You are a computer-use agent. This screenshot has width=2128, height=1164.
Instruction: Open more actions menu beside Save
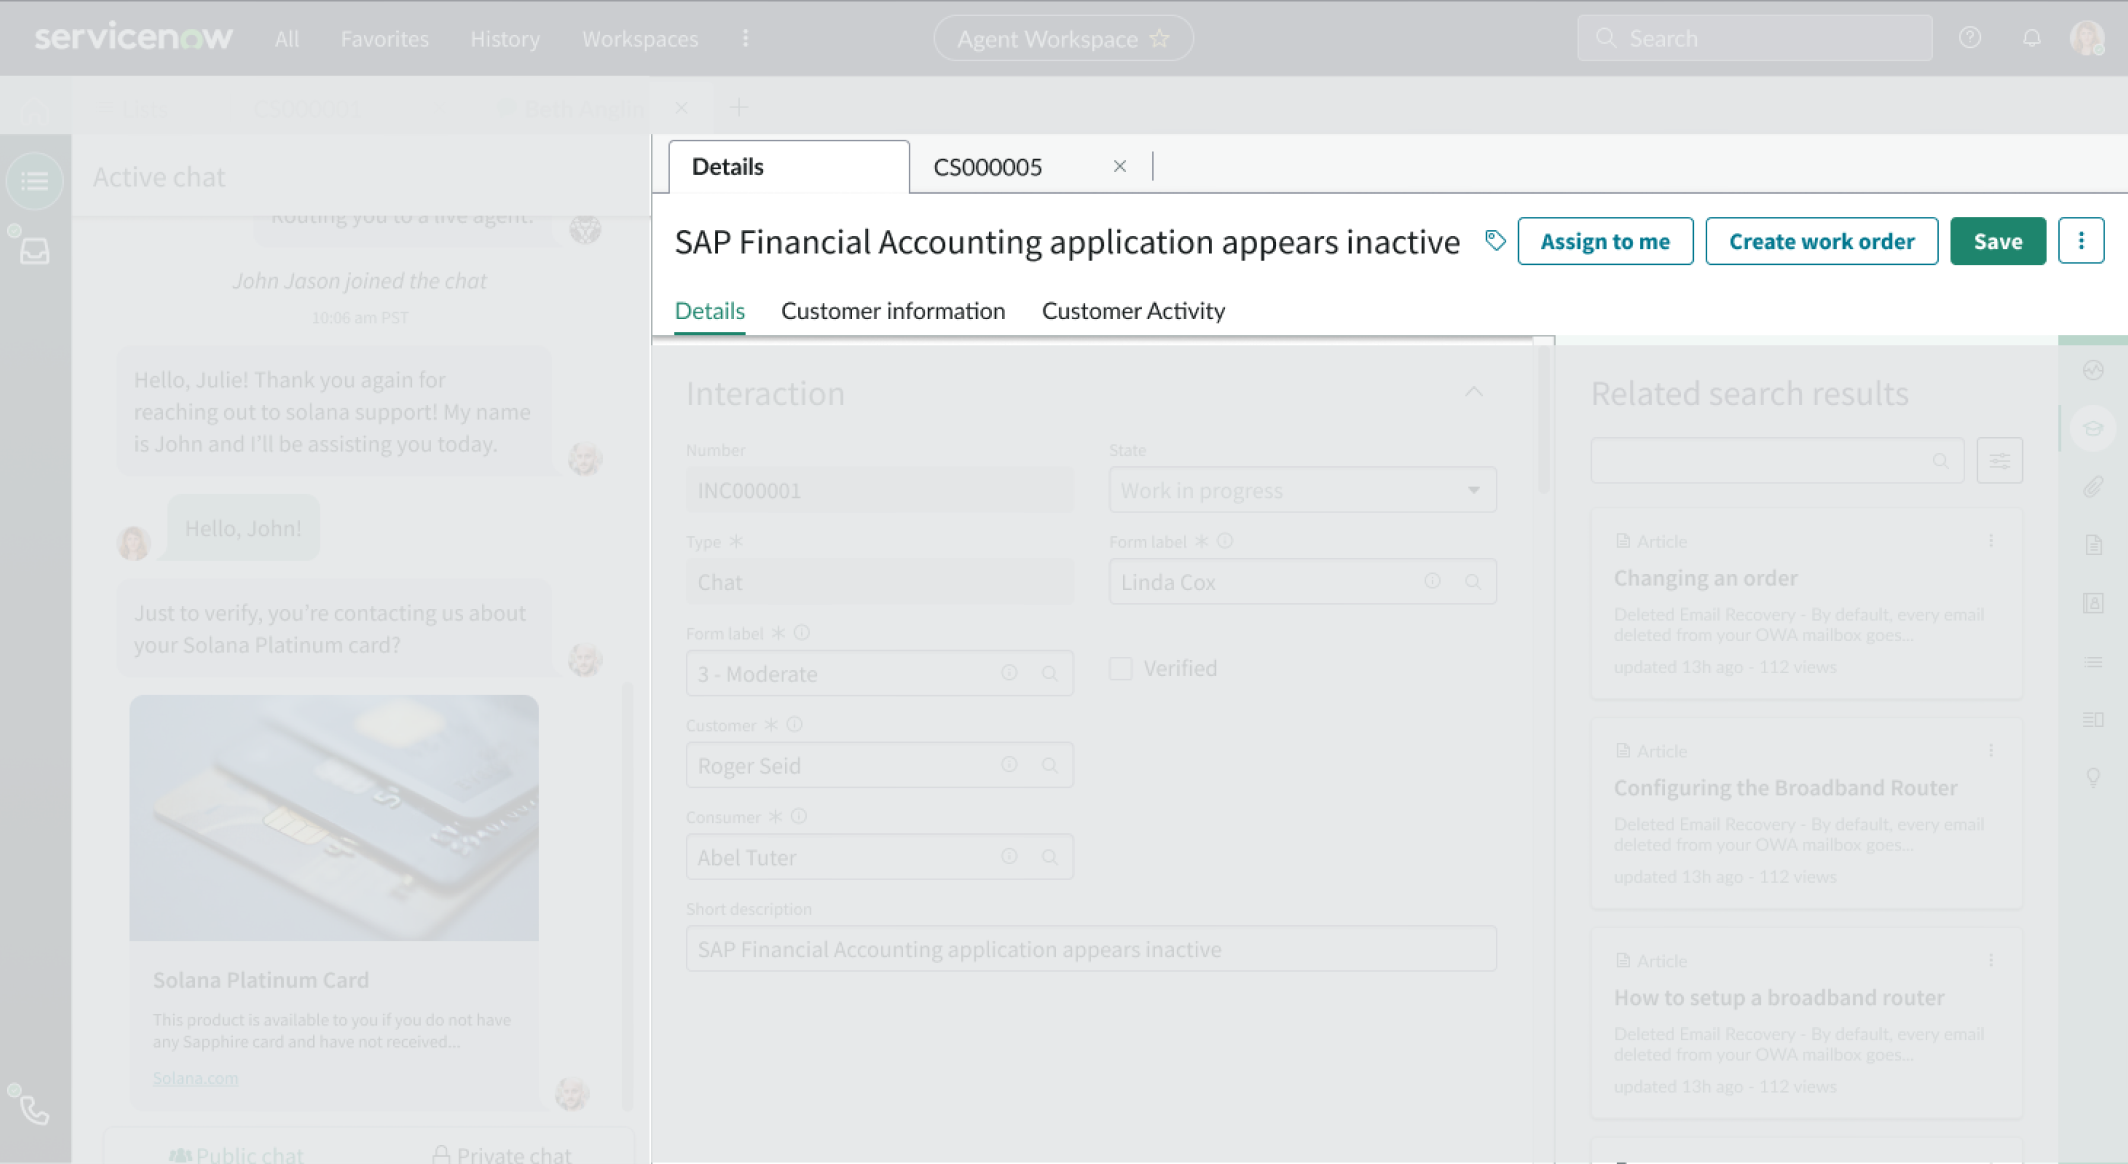(2081, 241)
